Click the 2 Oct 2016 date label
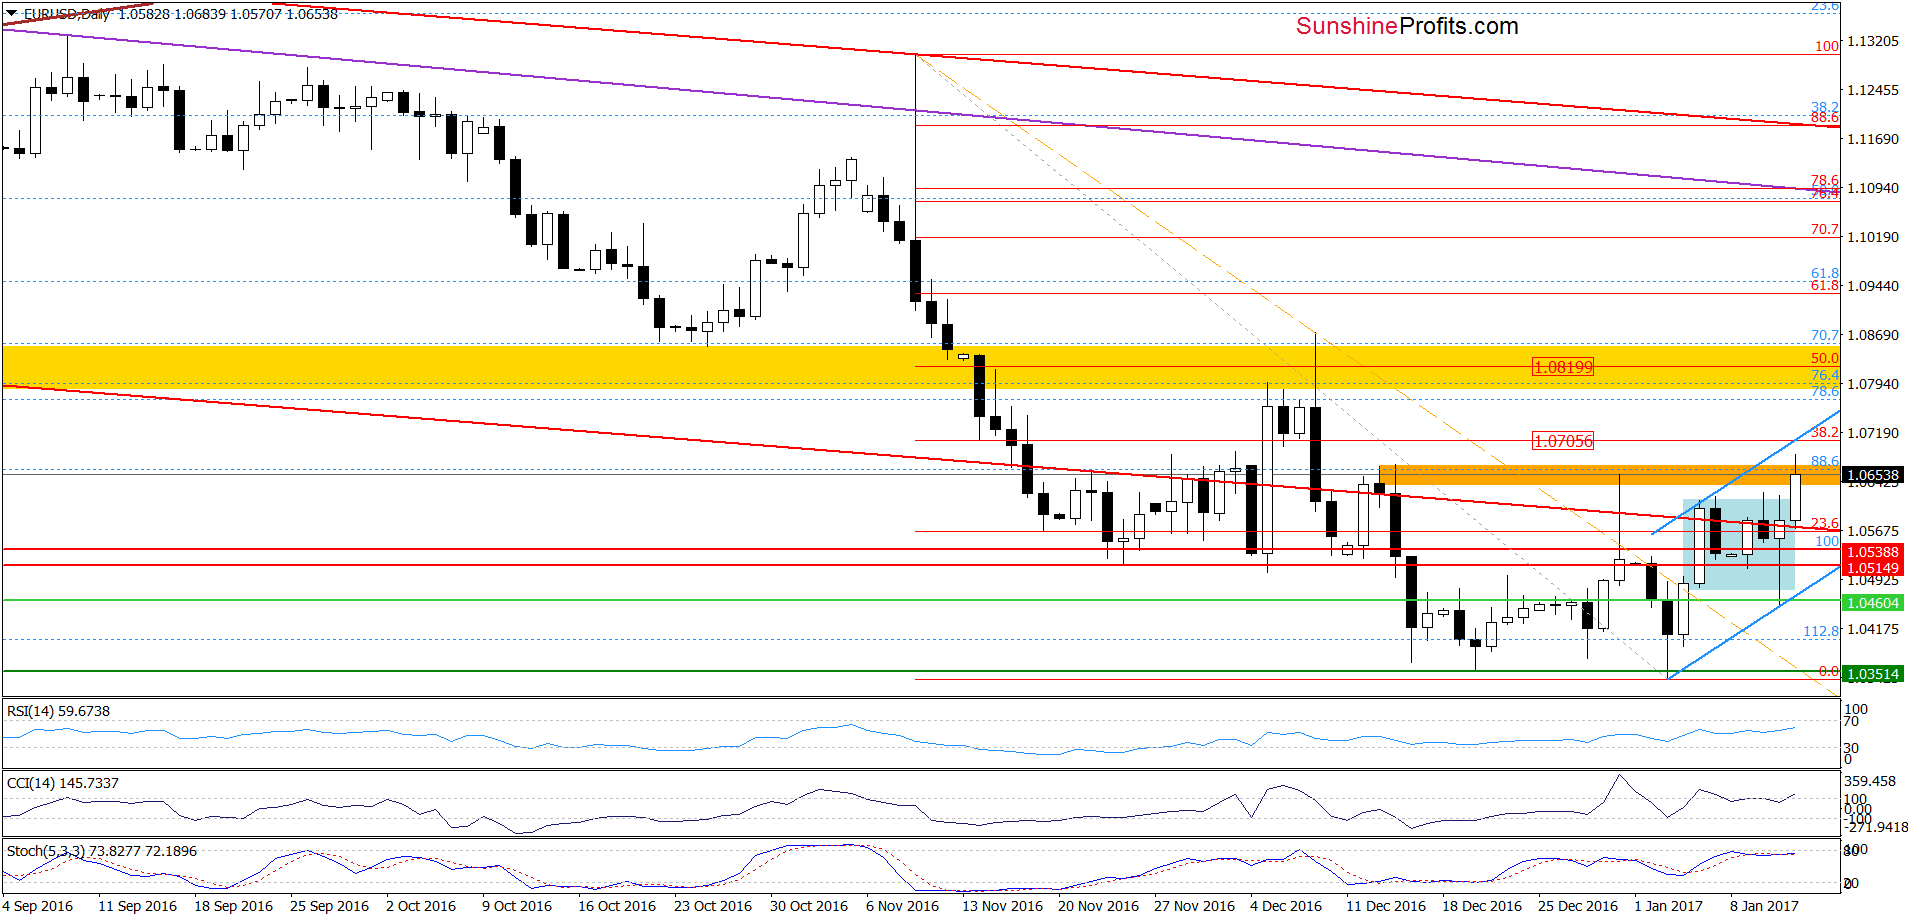 [421, 906]
